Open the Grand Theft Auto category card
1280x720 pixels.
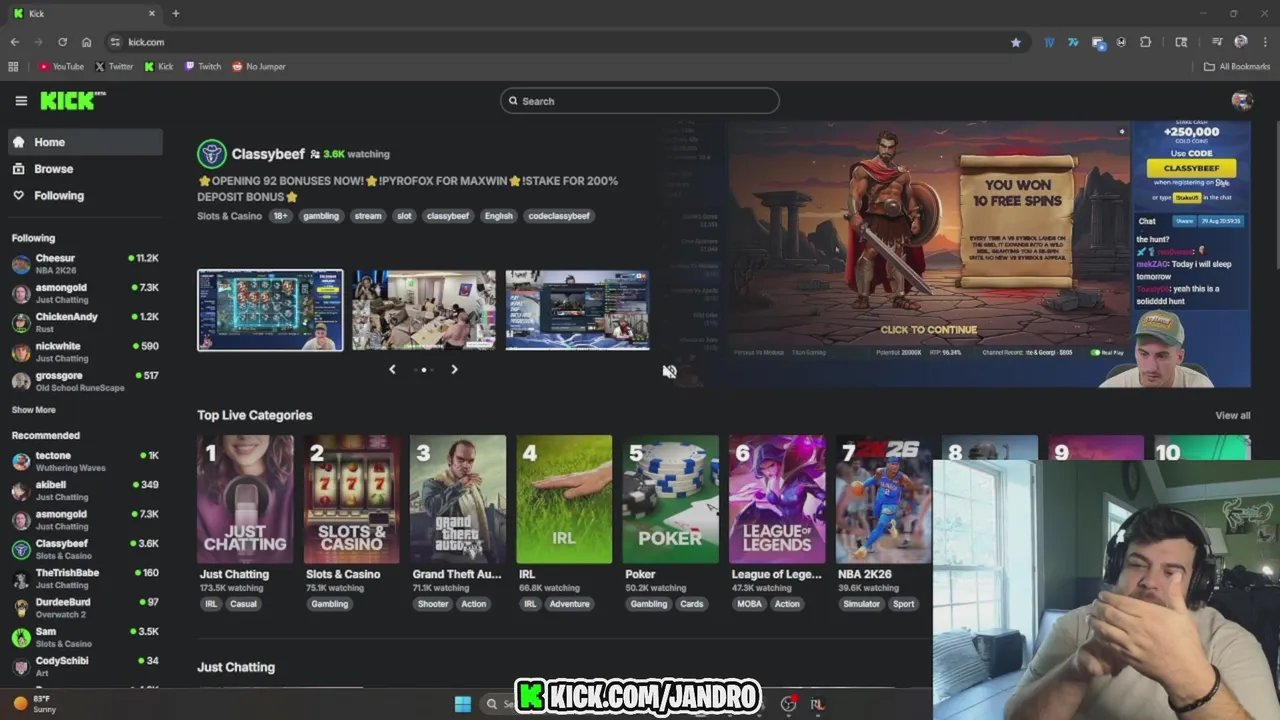pos(458,499)
